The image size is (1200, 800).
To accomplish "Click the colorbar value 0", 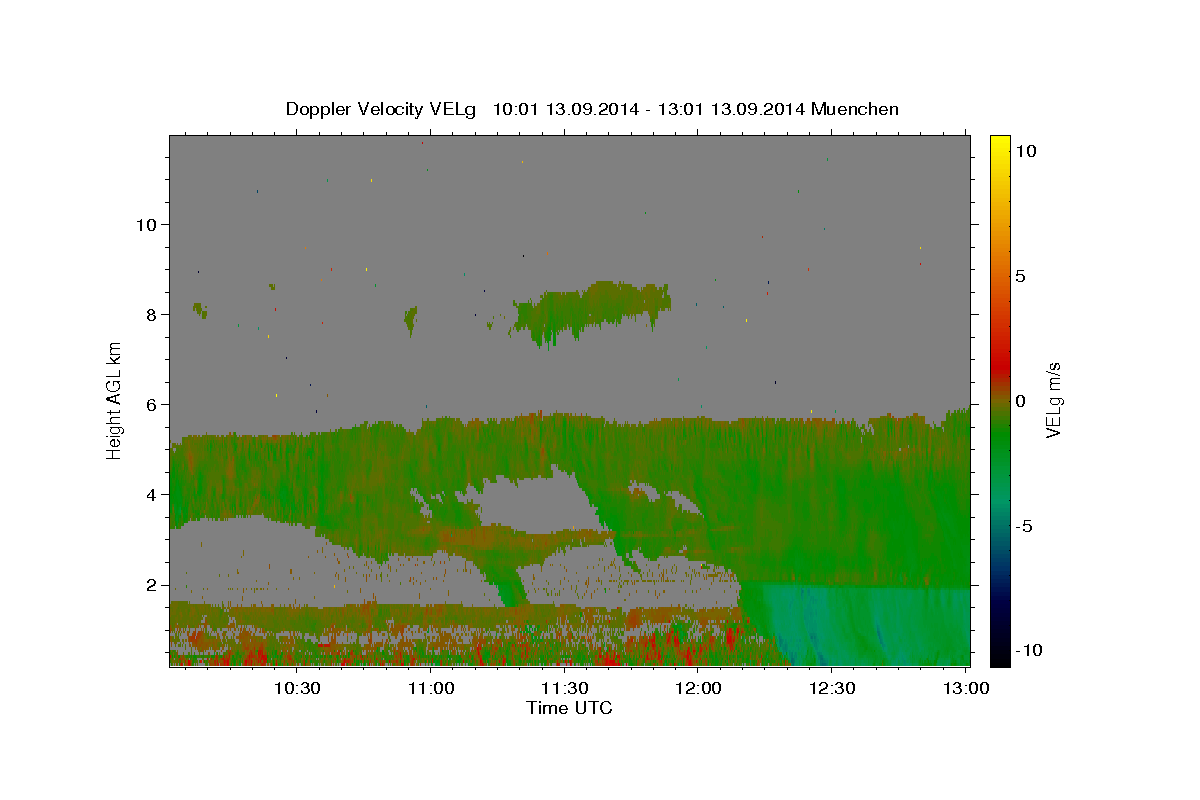I will click(1021, 401).
